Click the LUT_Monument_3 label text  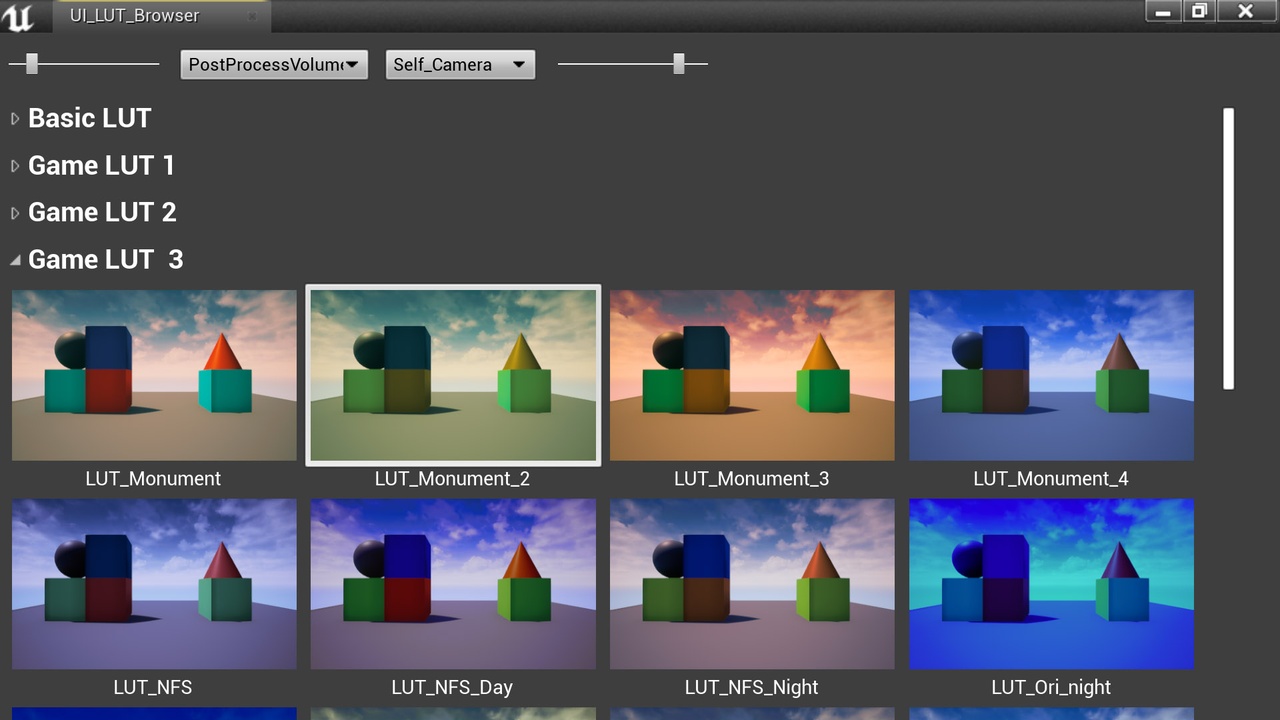point(751,479)
